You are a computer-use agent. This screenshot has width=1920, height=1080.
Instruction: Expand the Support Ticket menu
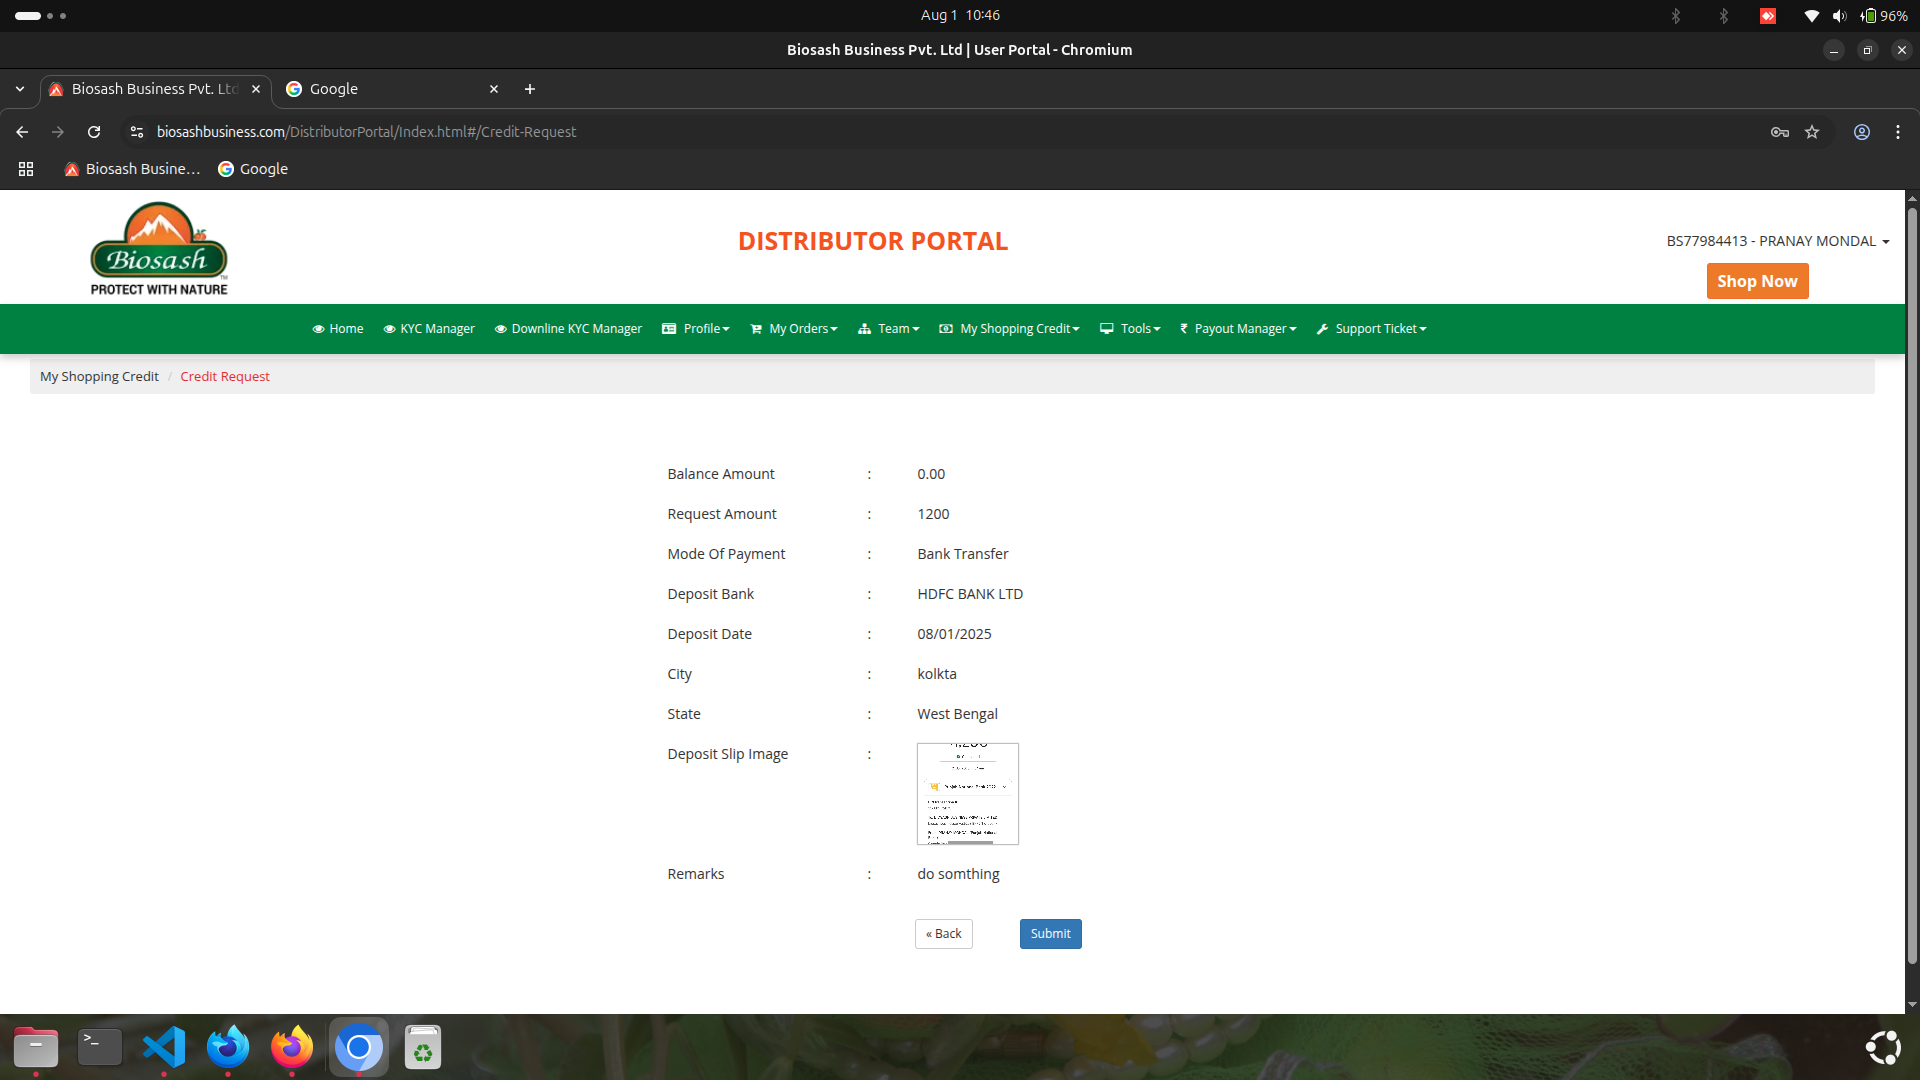pos(1372,329)
